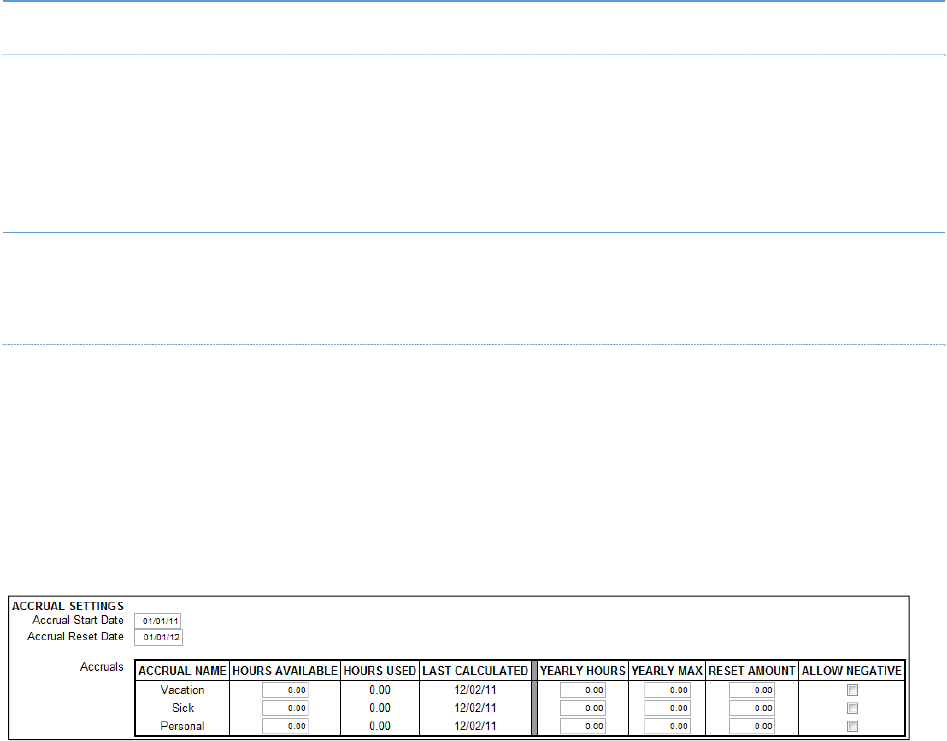Click the LAST CALCULATED column header
This screenshot has height=741, width=947.
coord(475,671)
